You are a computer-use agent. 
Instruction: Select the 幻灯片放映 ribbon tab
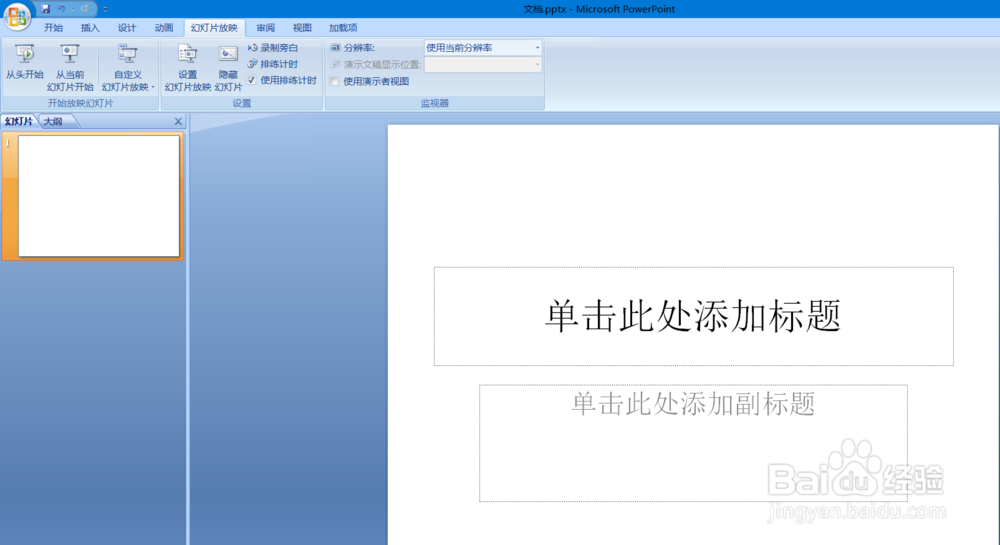pos(214,27)
